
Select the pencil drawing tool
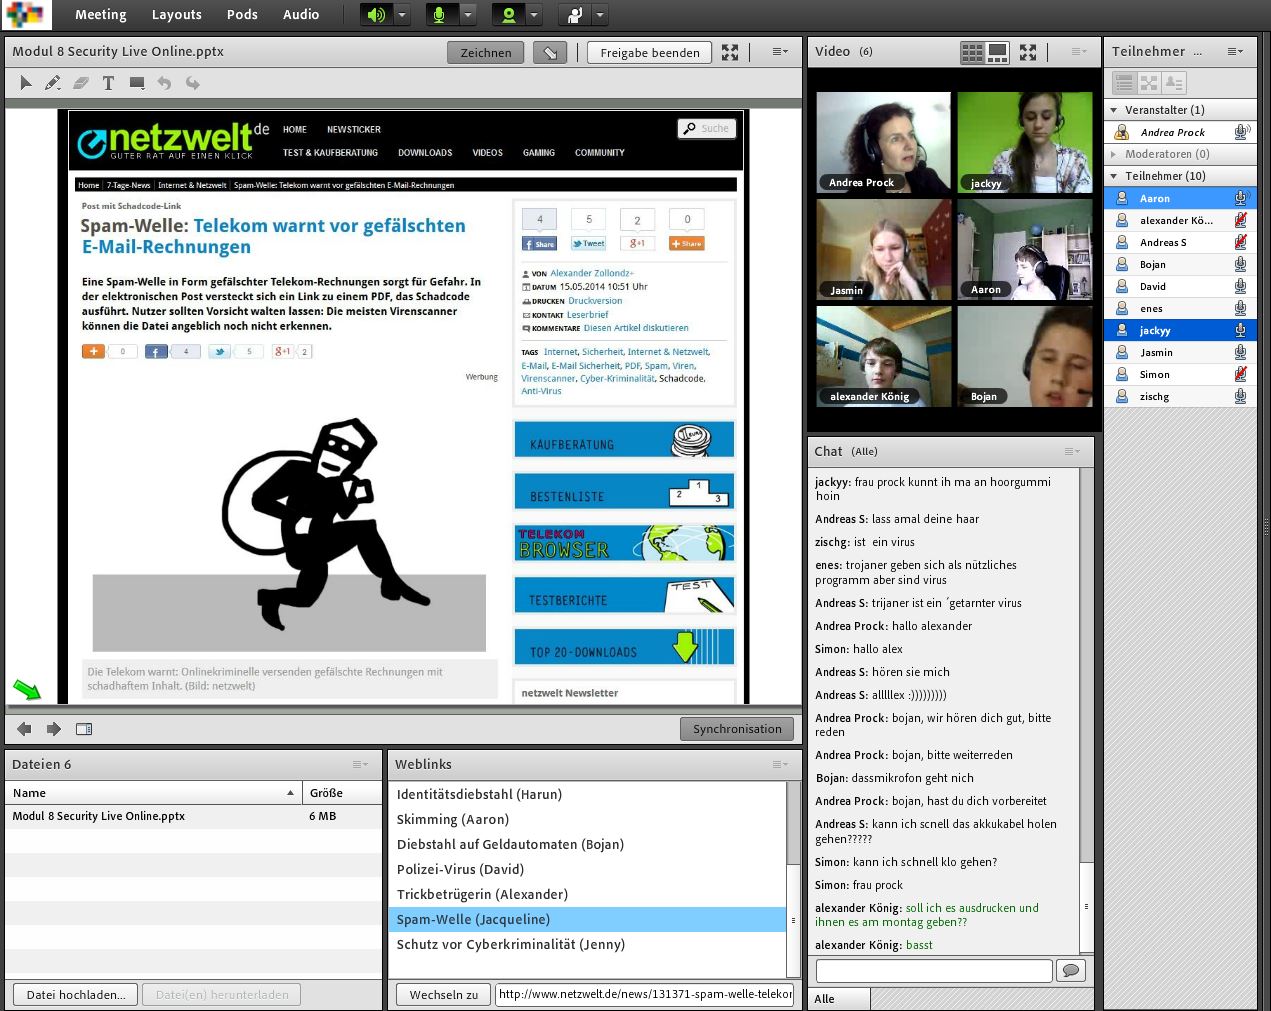[53, 83]
